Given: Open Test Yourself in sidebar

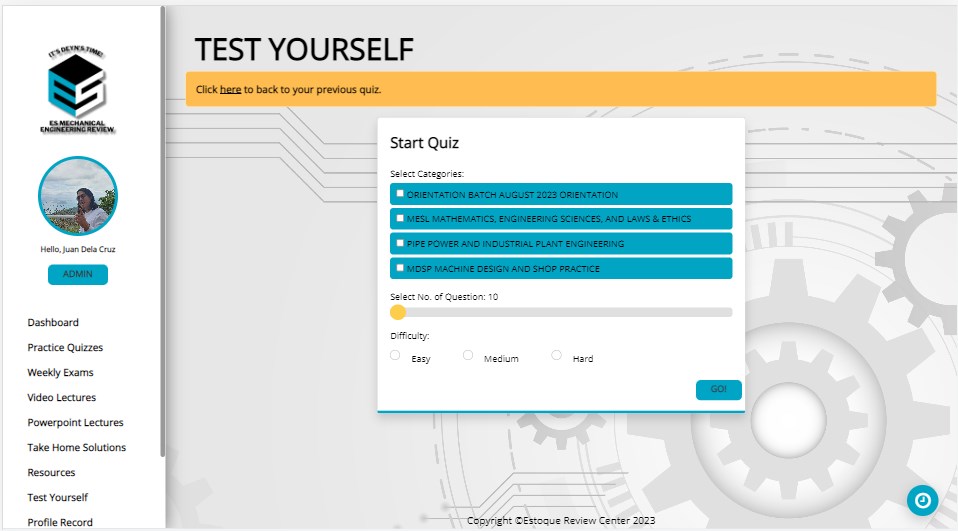Looking at the screenshot, I should [57, 498].
